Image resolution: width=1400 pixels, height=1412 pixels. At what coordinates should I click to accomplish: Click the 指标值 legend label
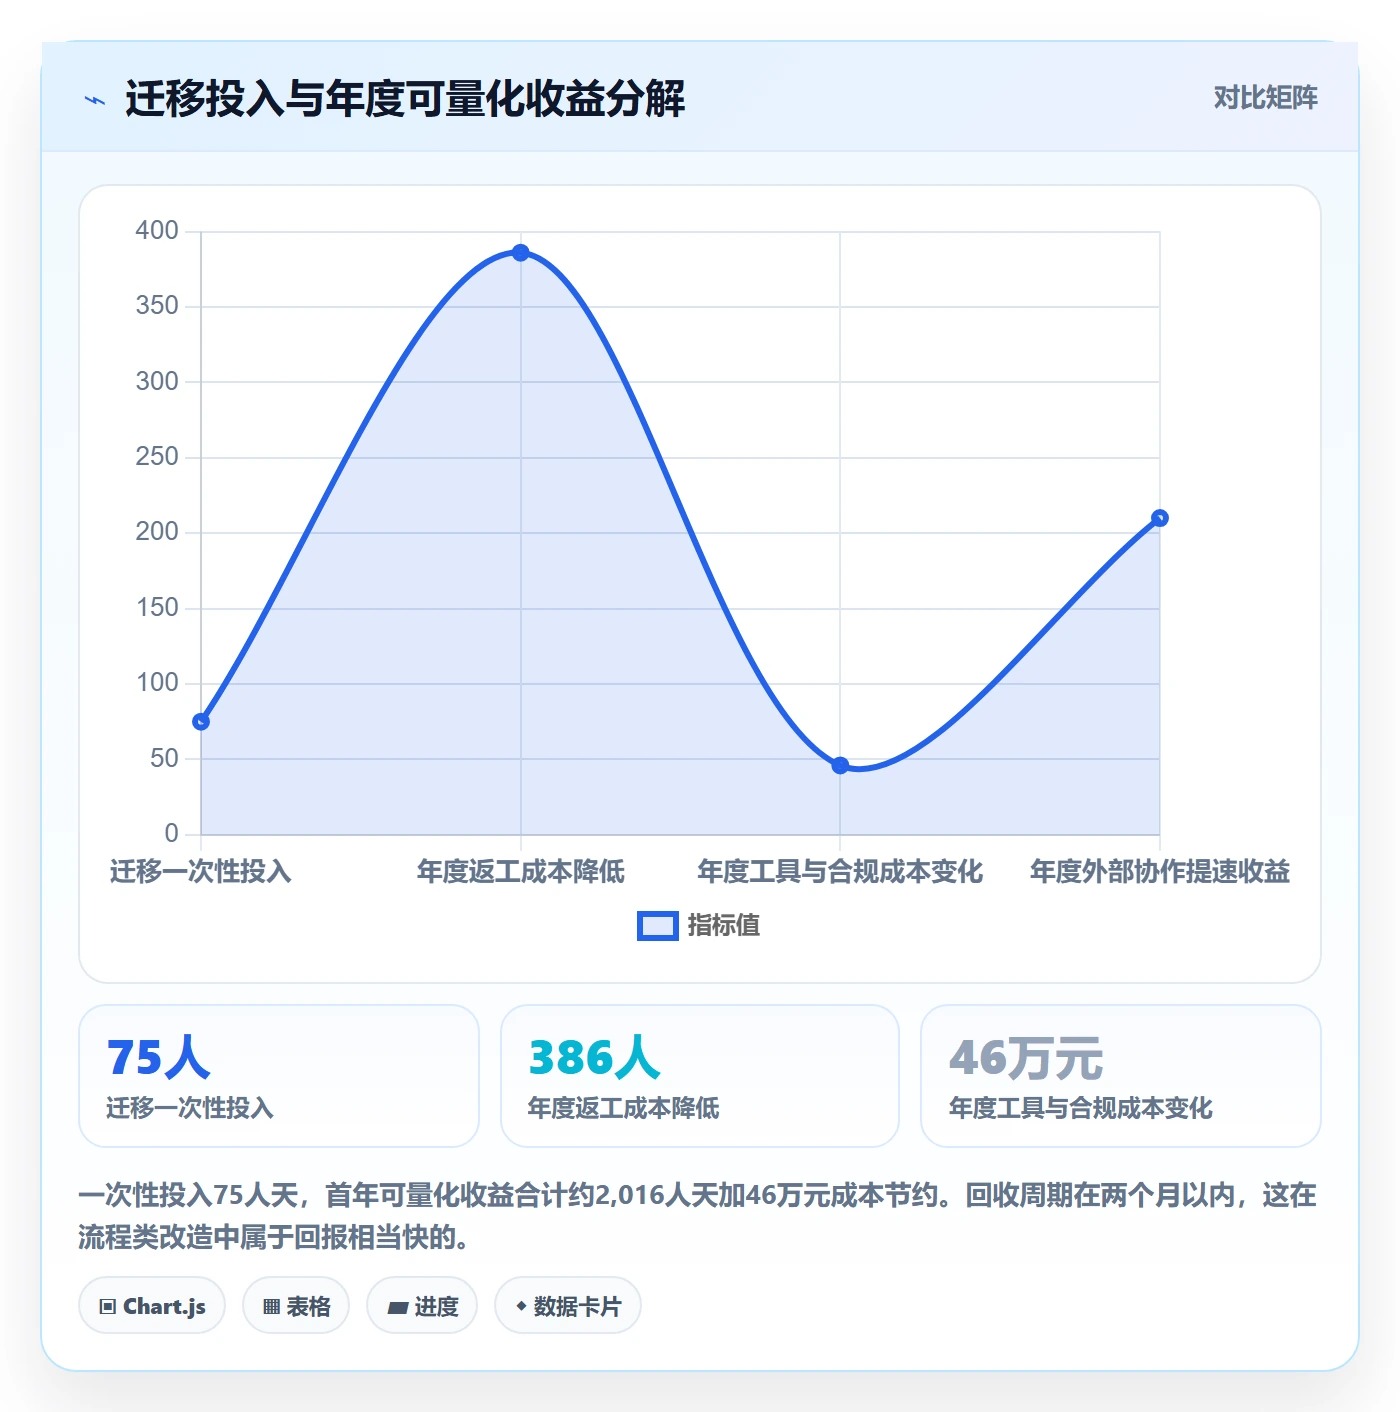click(724, 926)
